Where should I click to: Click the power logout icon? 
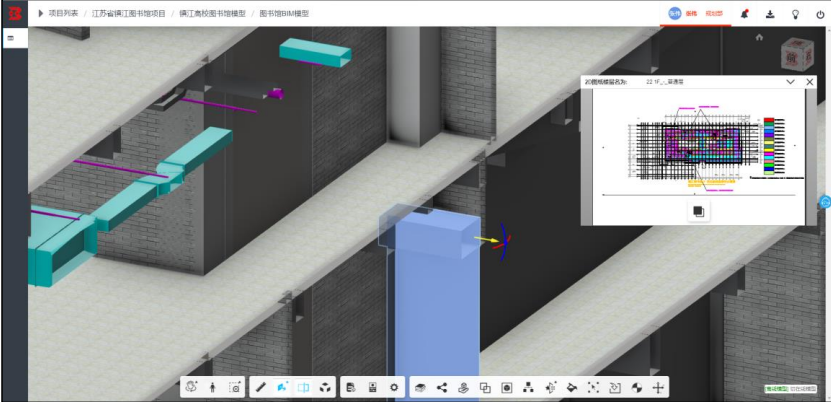(820, 14)
